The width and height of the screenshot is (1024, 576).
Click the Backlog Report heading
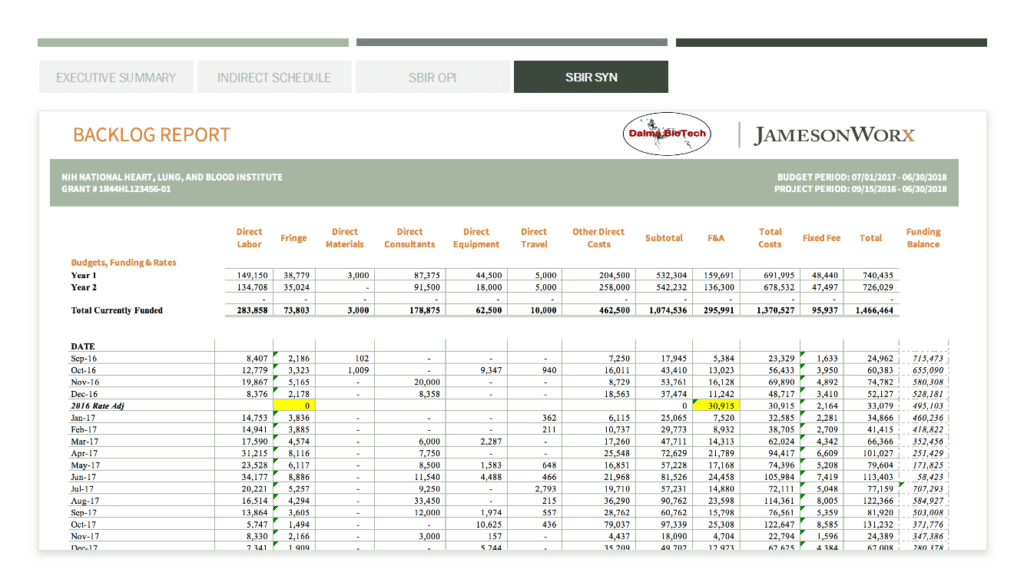tap(152, 135)
